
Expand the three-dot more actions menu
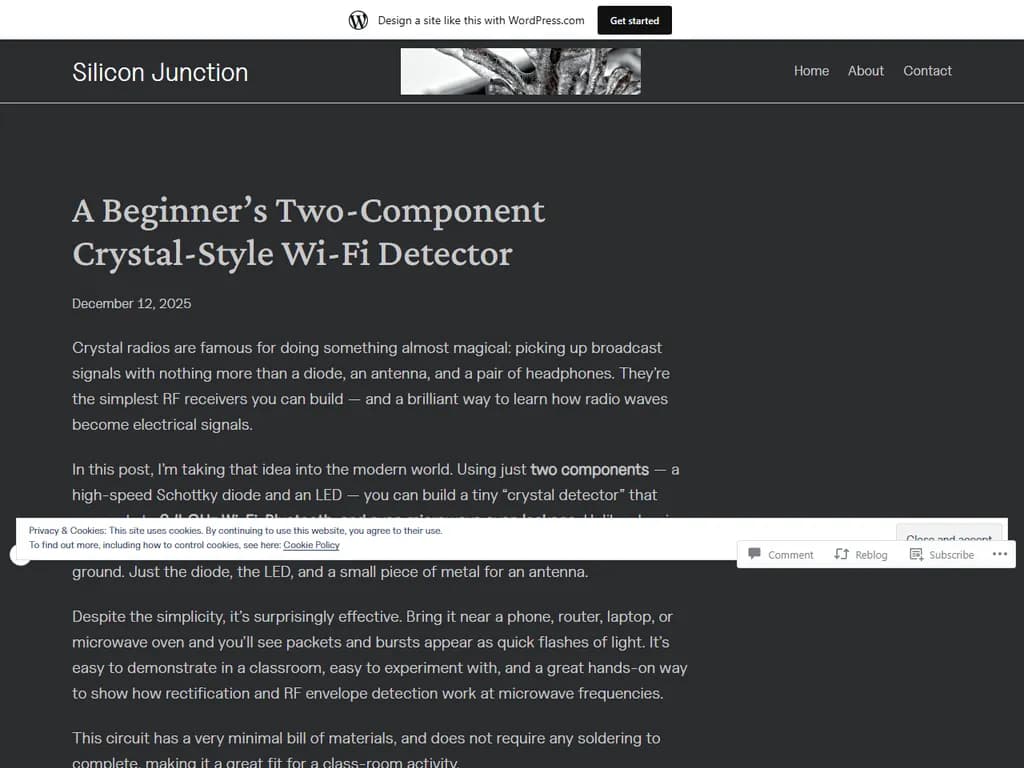(1000, 554)
